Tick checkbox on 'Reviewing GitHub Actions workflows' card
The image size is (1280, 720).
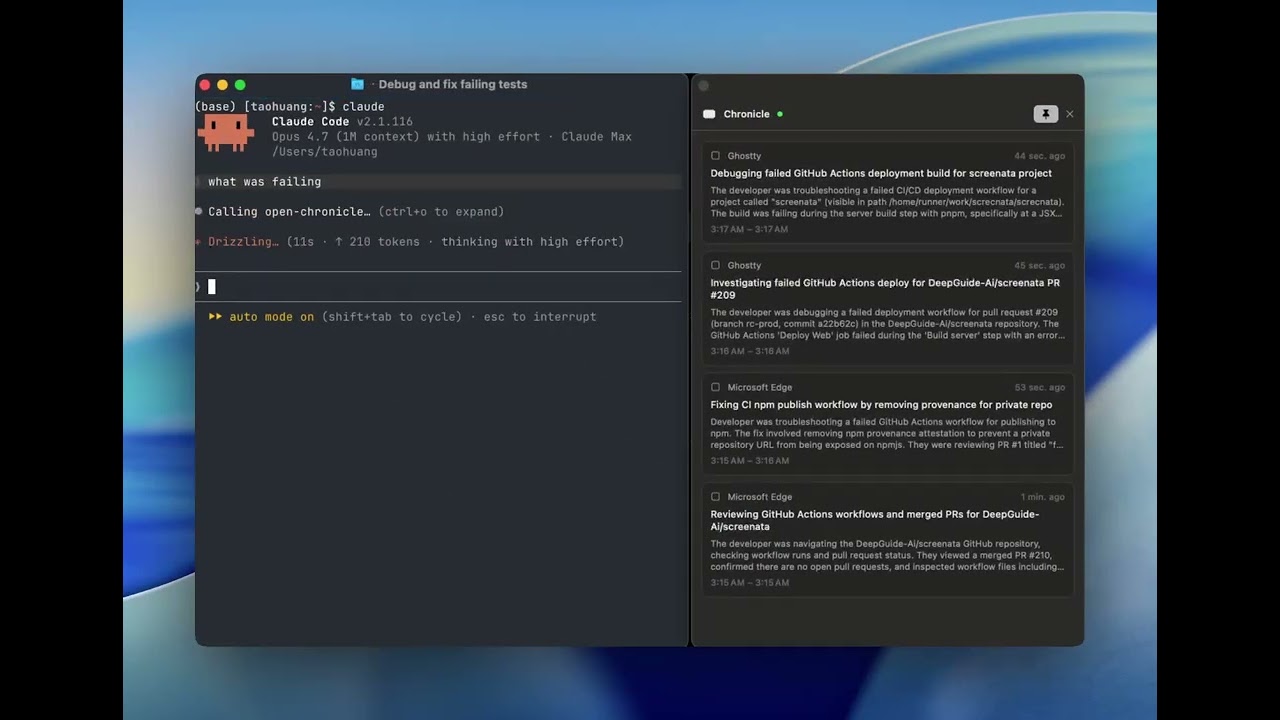click(x=715, y=497)
